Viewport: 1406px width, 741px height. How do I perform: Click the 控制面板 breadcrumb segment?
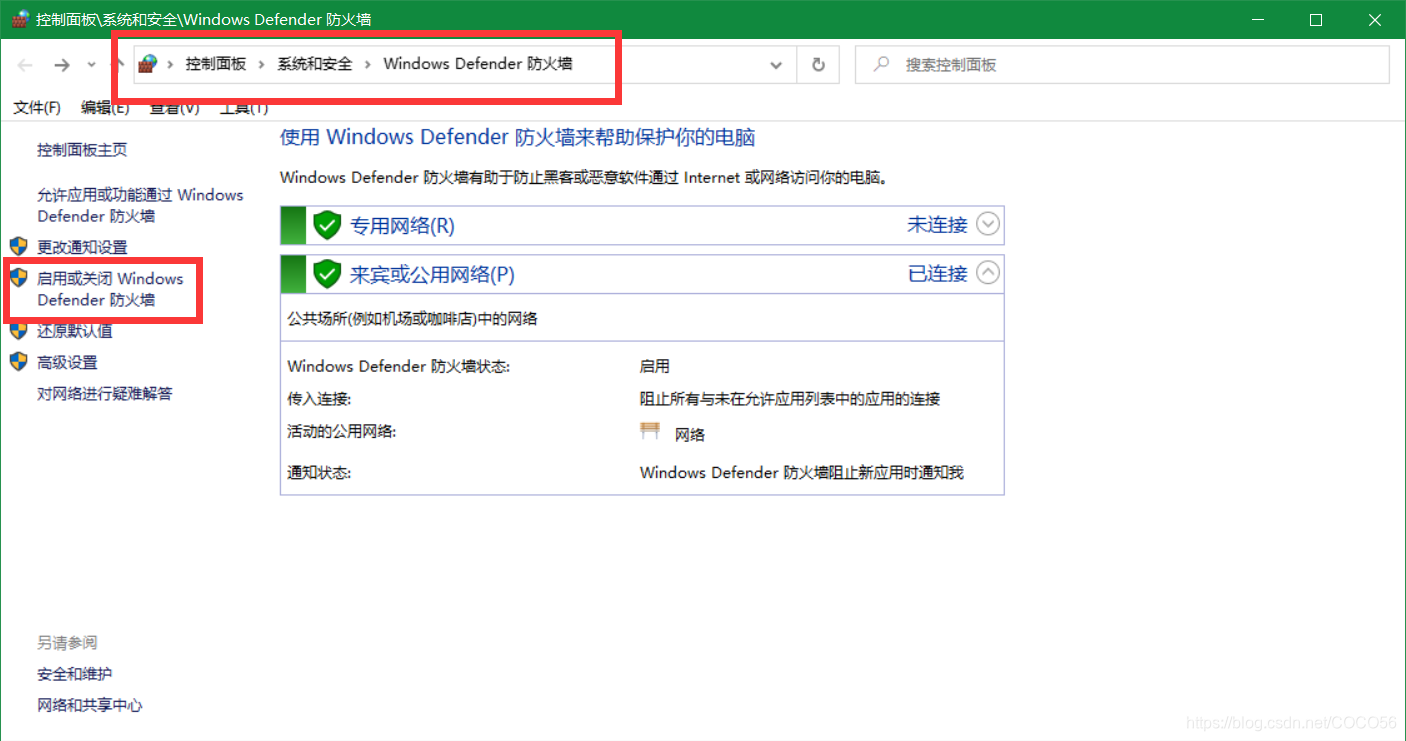(x=215, y=64)
